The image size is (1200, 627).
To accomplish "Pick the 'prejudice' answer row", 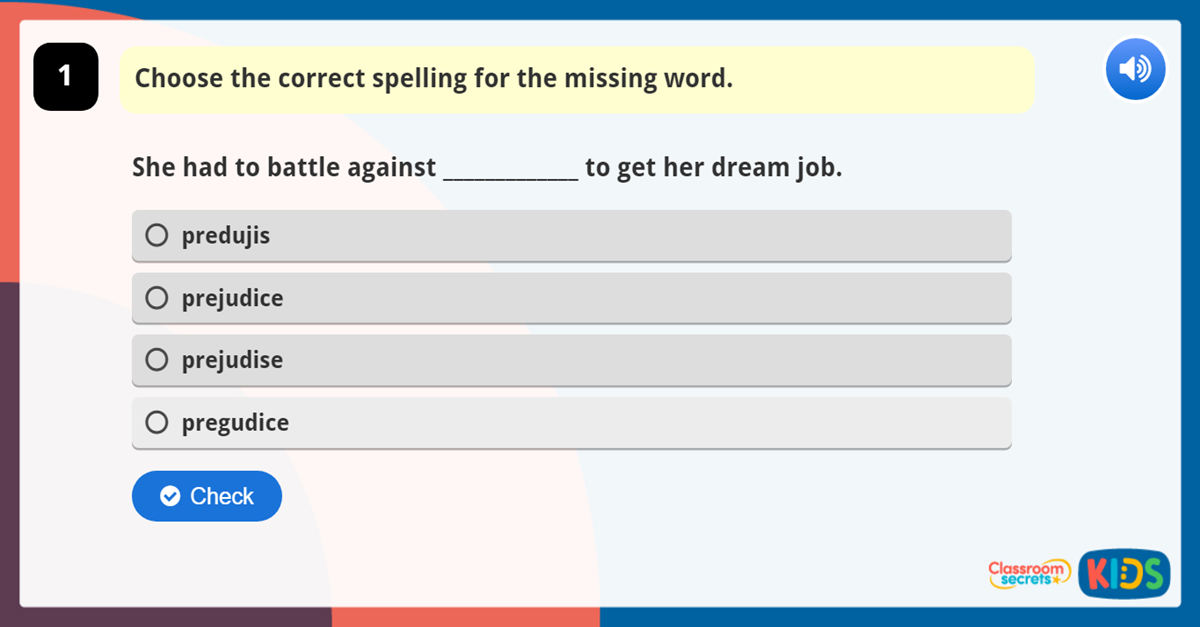I will point(570,298).
